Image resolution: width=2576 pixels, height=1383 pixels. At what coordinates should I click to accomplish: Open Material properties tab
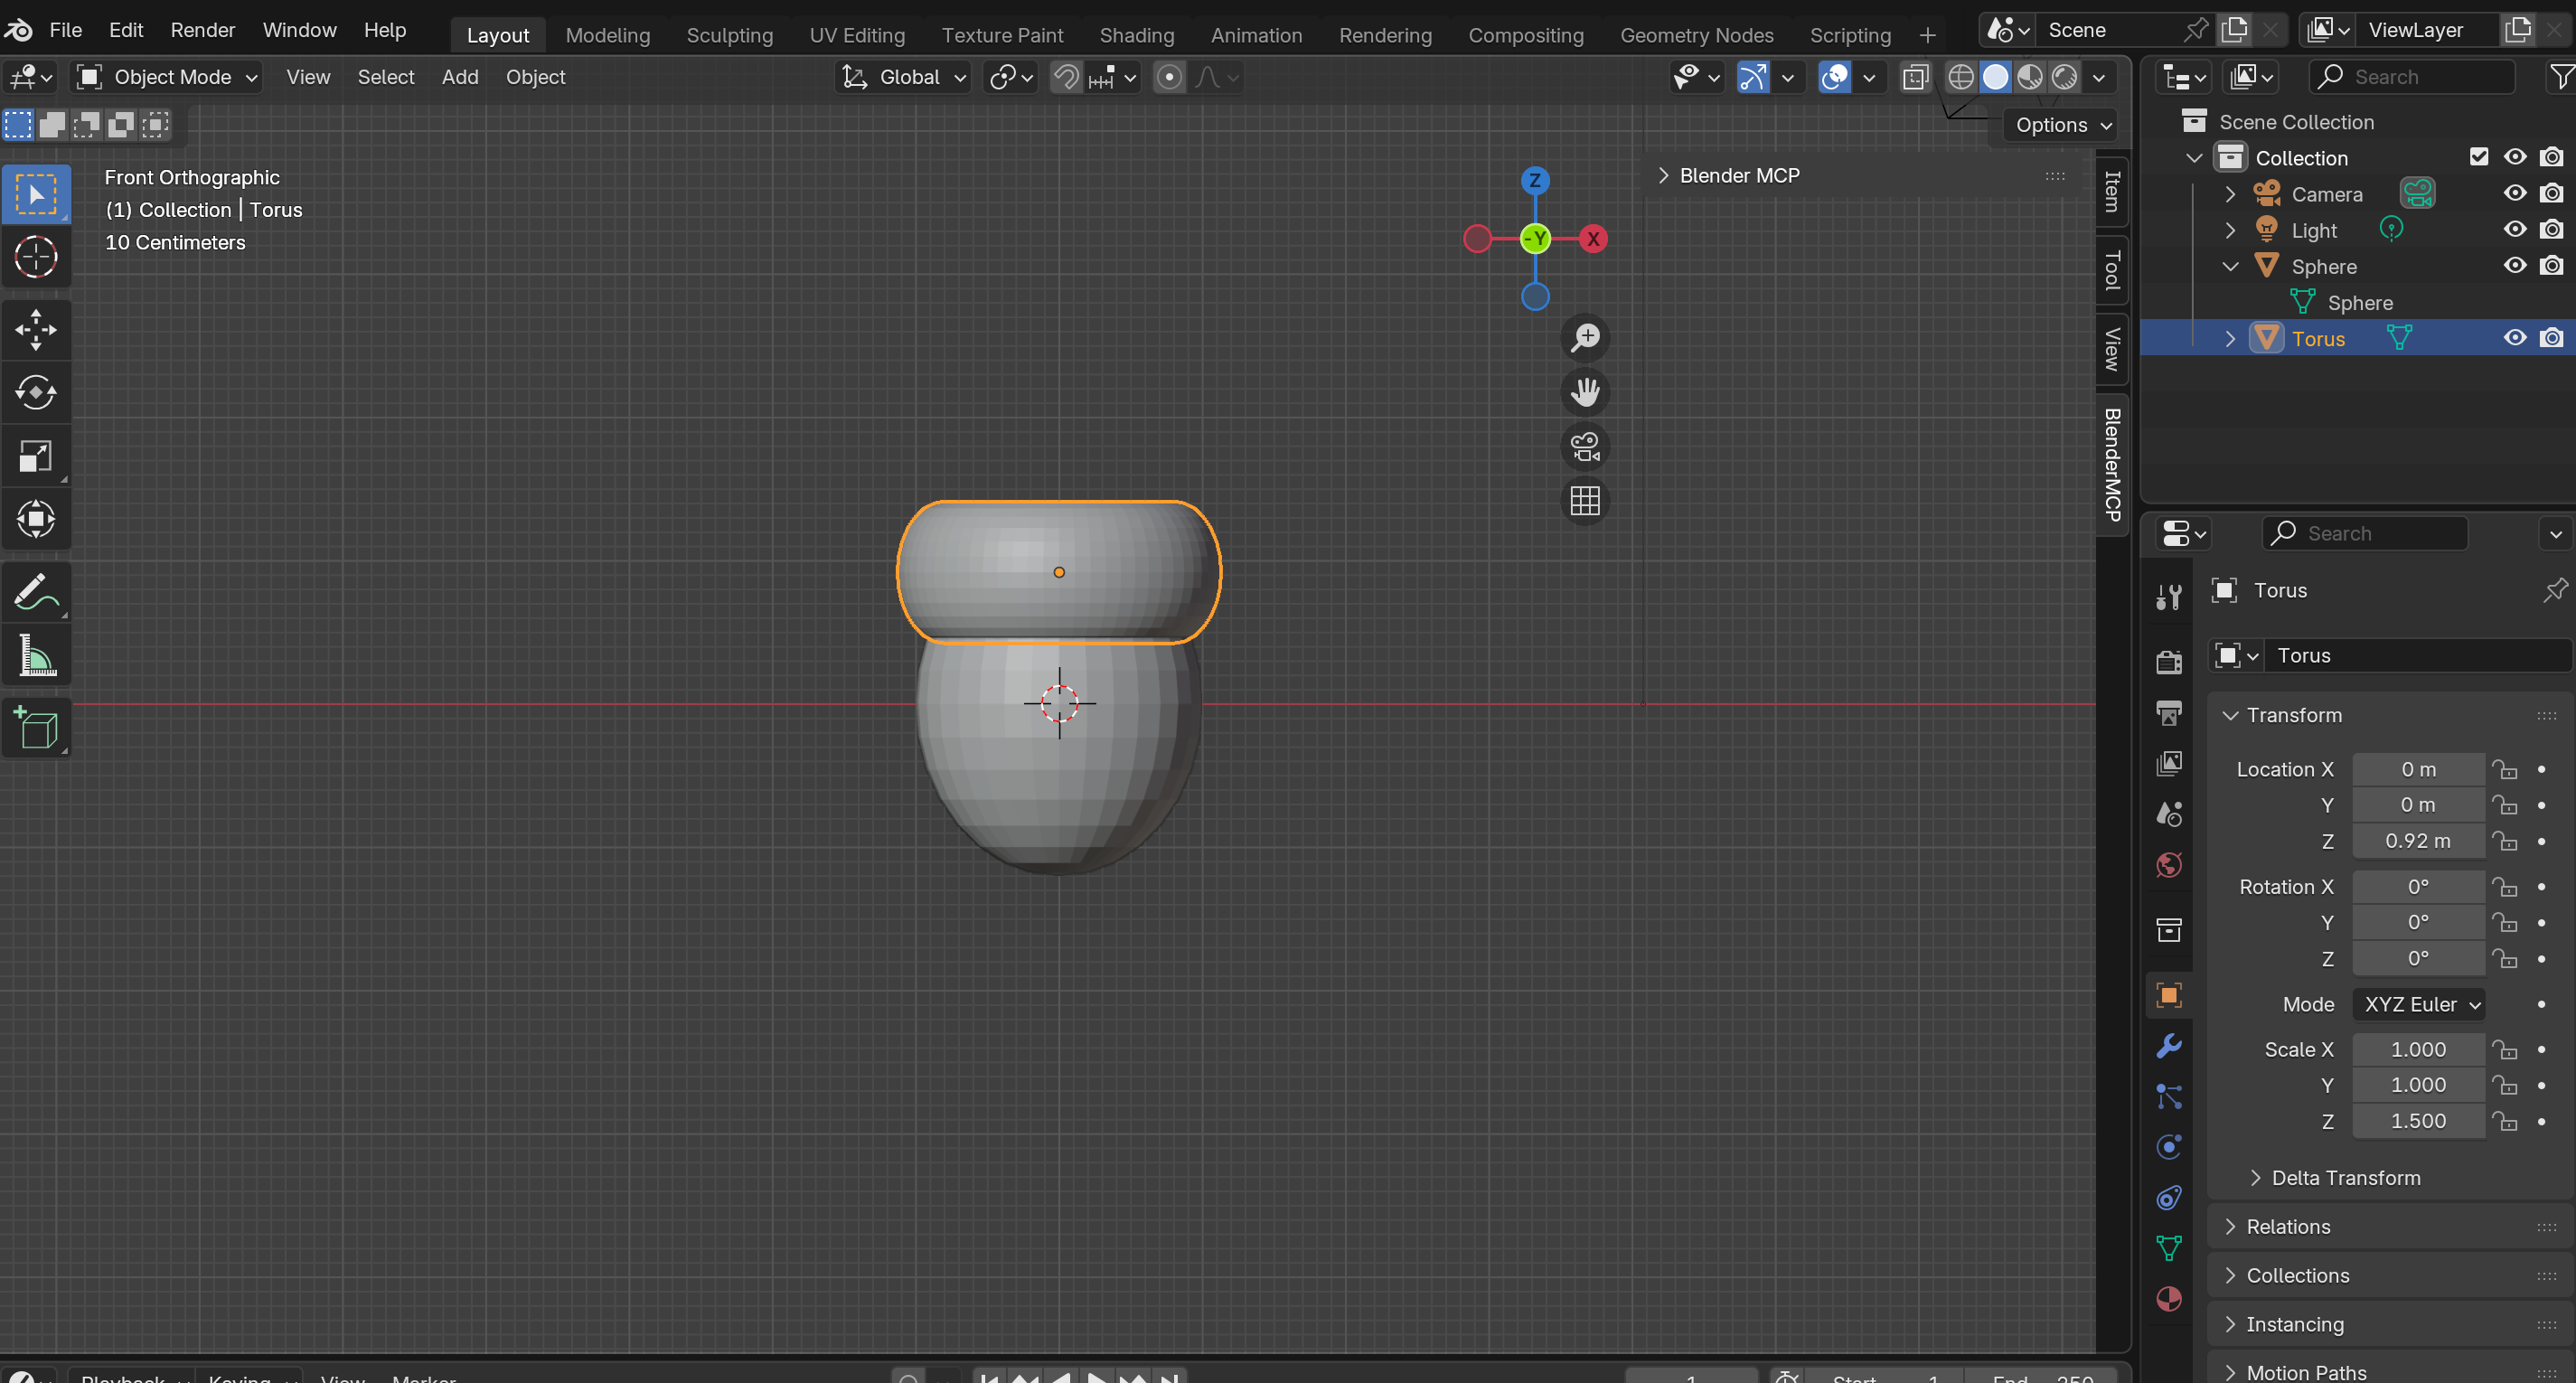(x=2168, y=1299)
